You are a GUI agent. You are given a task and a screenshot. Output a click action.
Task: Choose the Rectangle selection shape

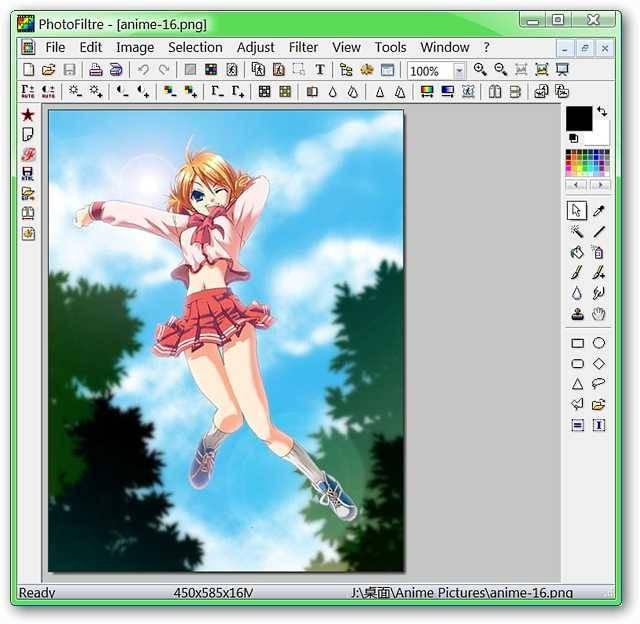(577, 343)
